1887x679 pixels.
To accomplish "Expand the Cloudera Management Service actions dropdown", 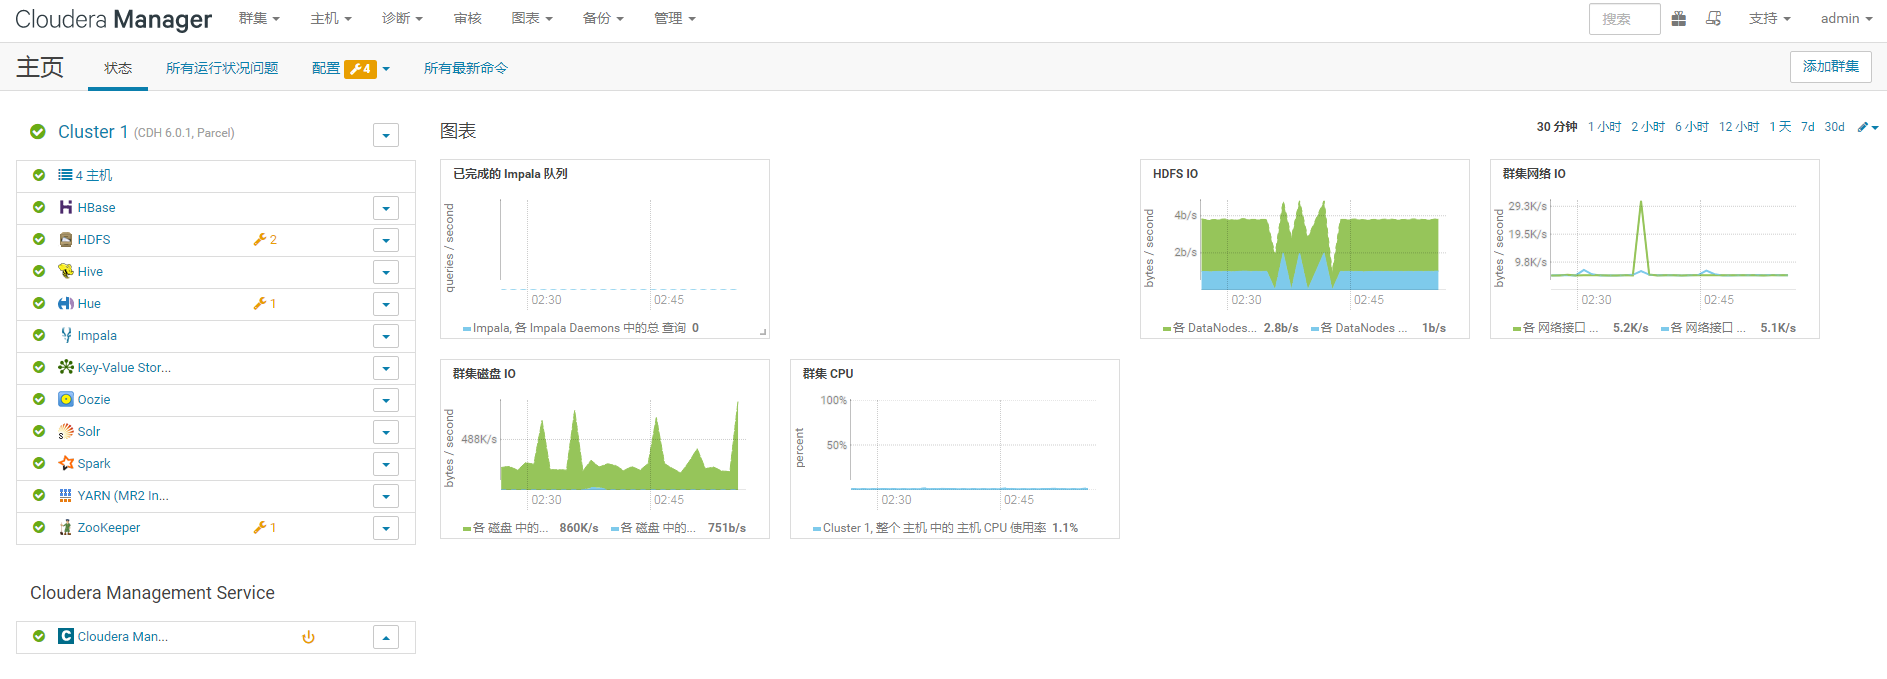I will [386, 637].
